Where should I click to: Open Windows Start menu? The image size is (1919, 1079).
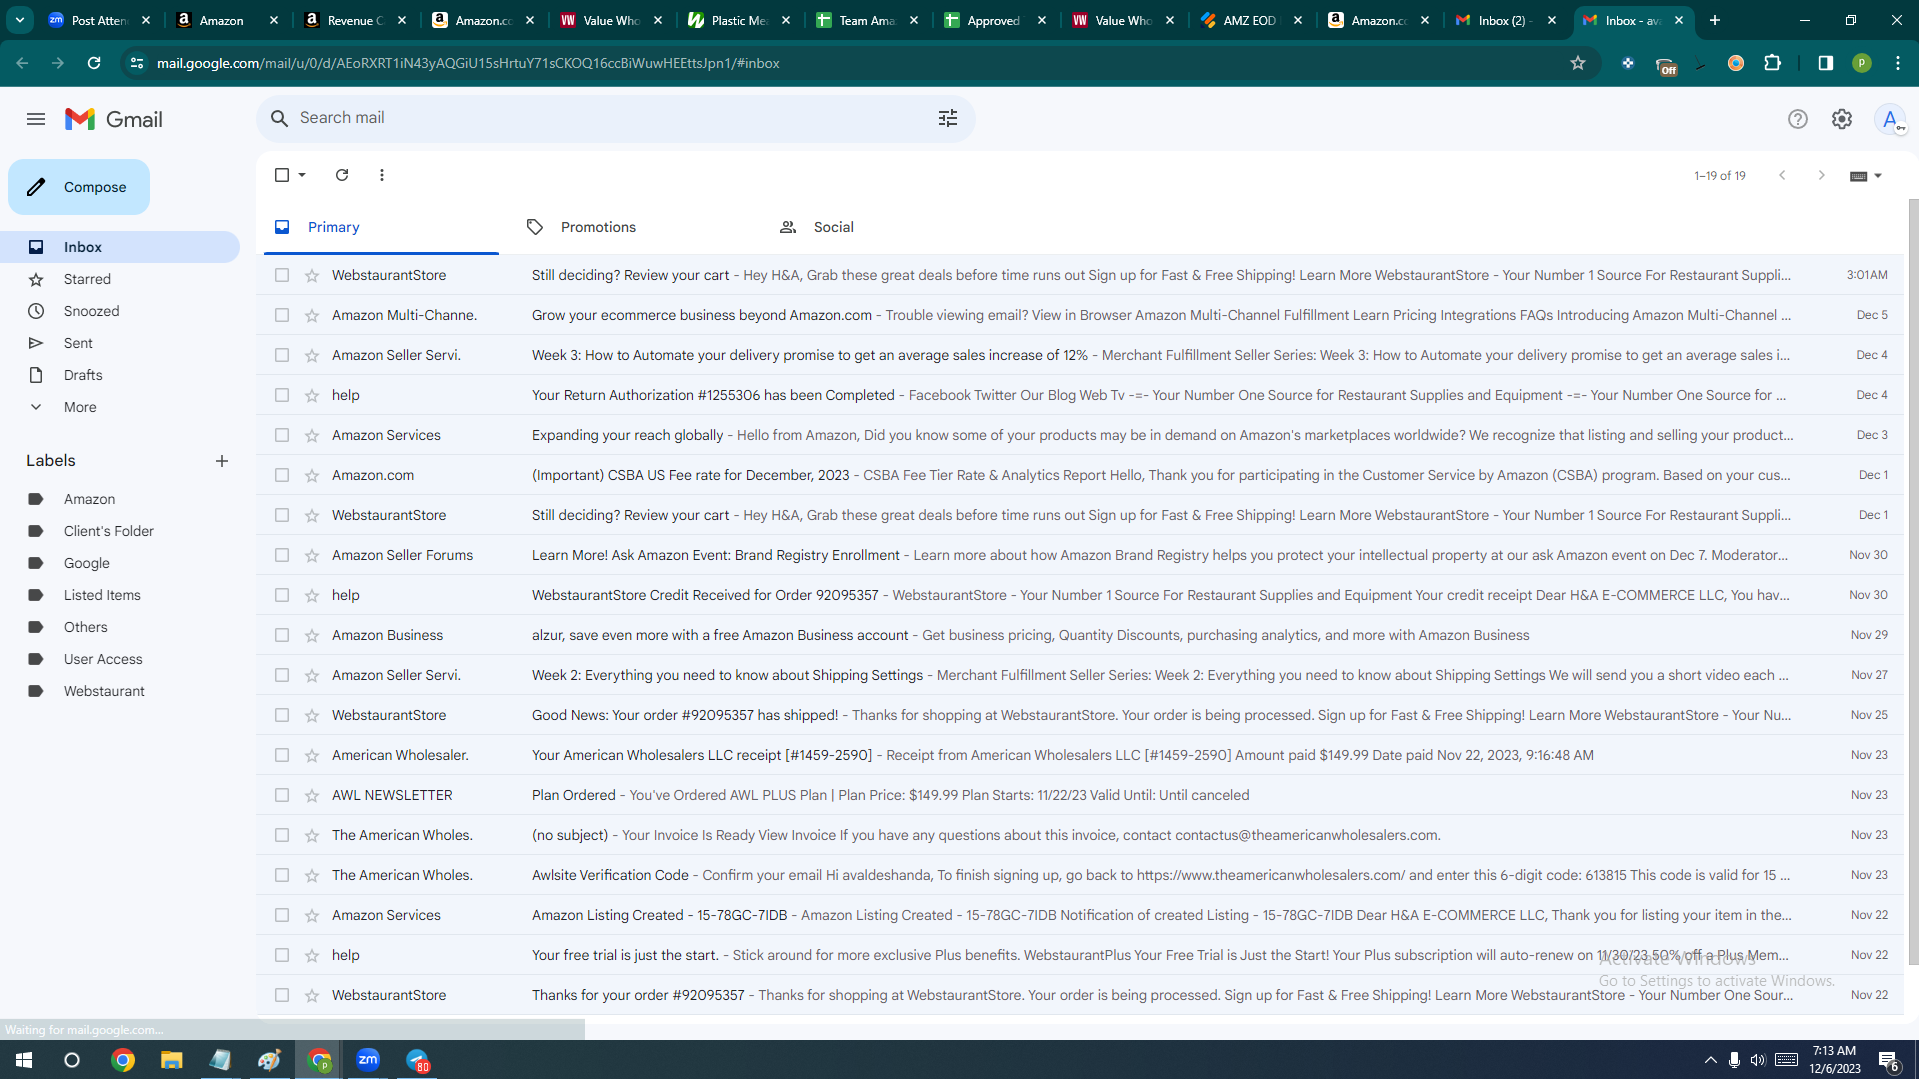click(24, 1059)
